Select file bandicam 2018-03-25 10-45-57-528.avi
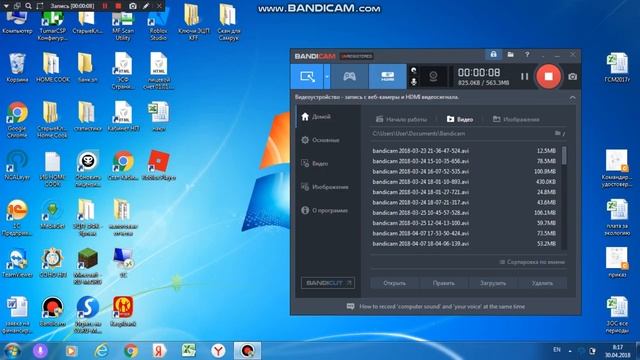 tap(464, 213)
